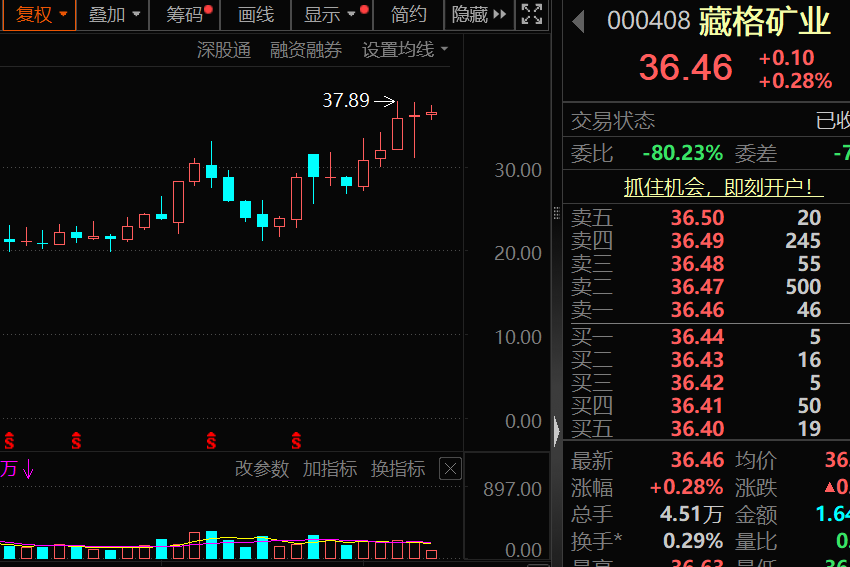Image resolution: width=850 pixels, height=567 pixels.
Task: Select the 融资融券 tab
Action: point(306,50)
